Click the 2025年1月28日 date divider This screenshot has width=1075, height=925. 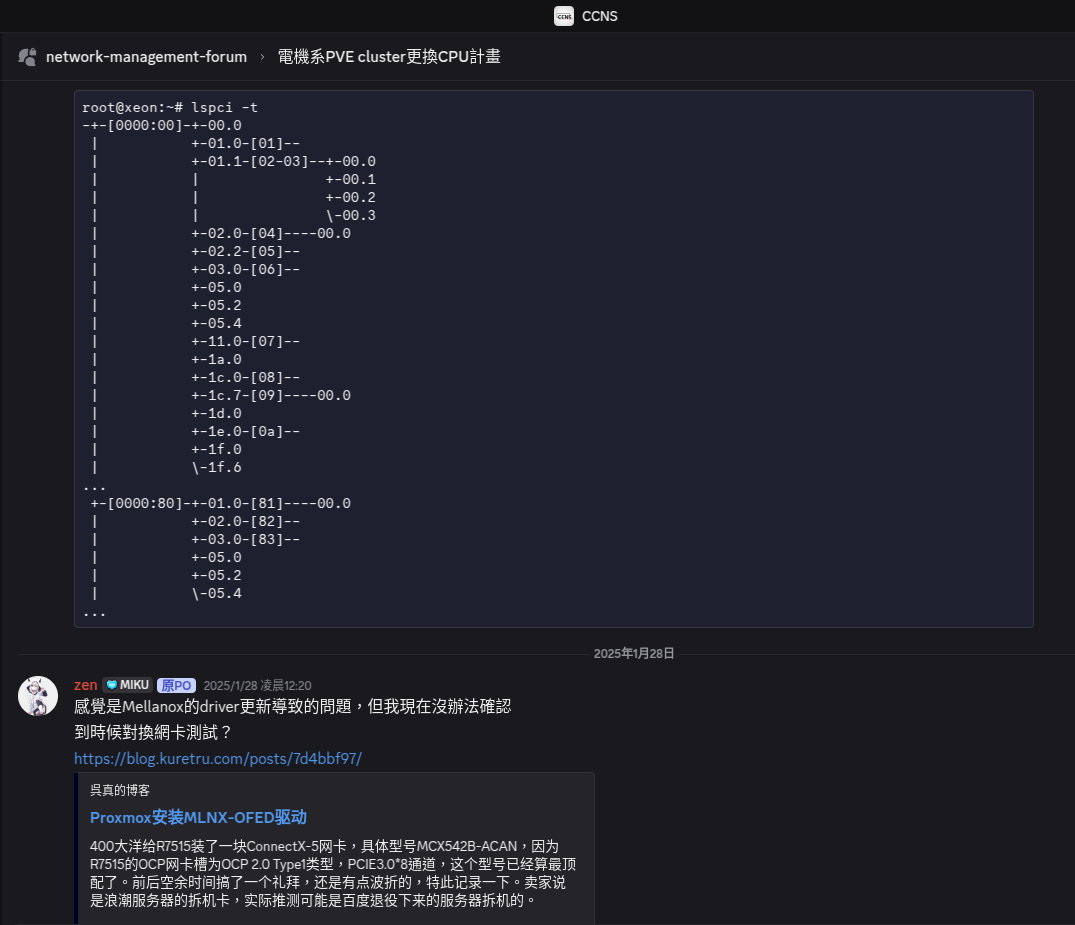(634, 653)
